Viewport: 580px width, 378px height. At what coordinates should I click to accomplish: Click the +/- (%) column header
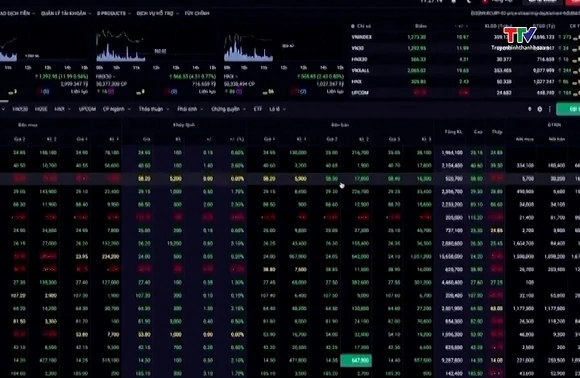237,139
